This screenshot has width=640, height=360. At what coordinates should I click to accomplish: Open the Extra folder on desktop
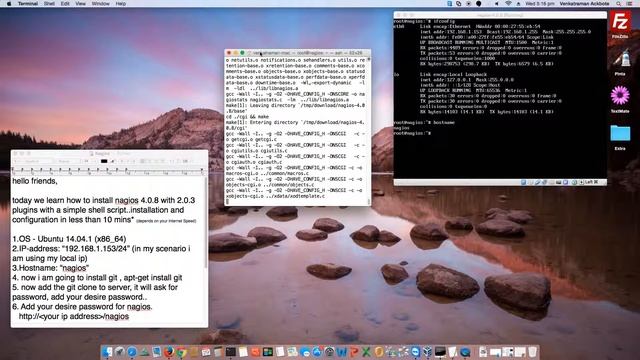coord(620,133)
